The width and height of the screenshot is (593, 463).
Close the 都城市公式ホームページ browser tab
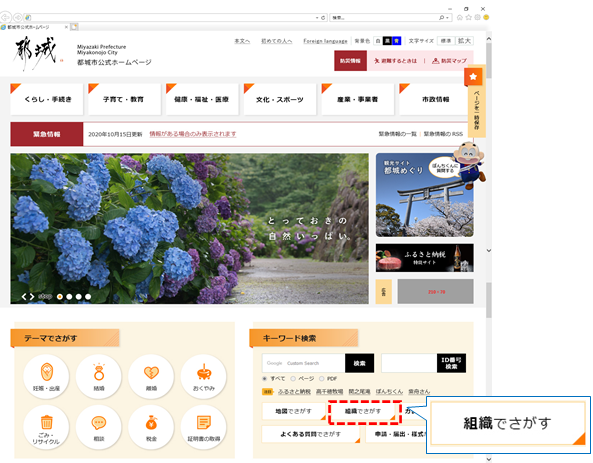pyautogui.click(x=66, y=27)
